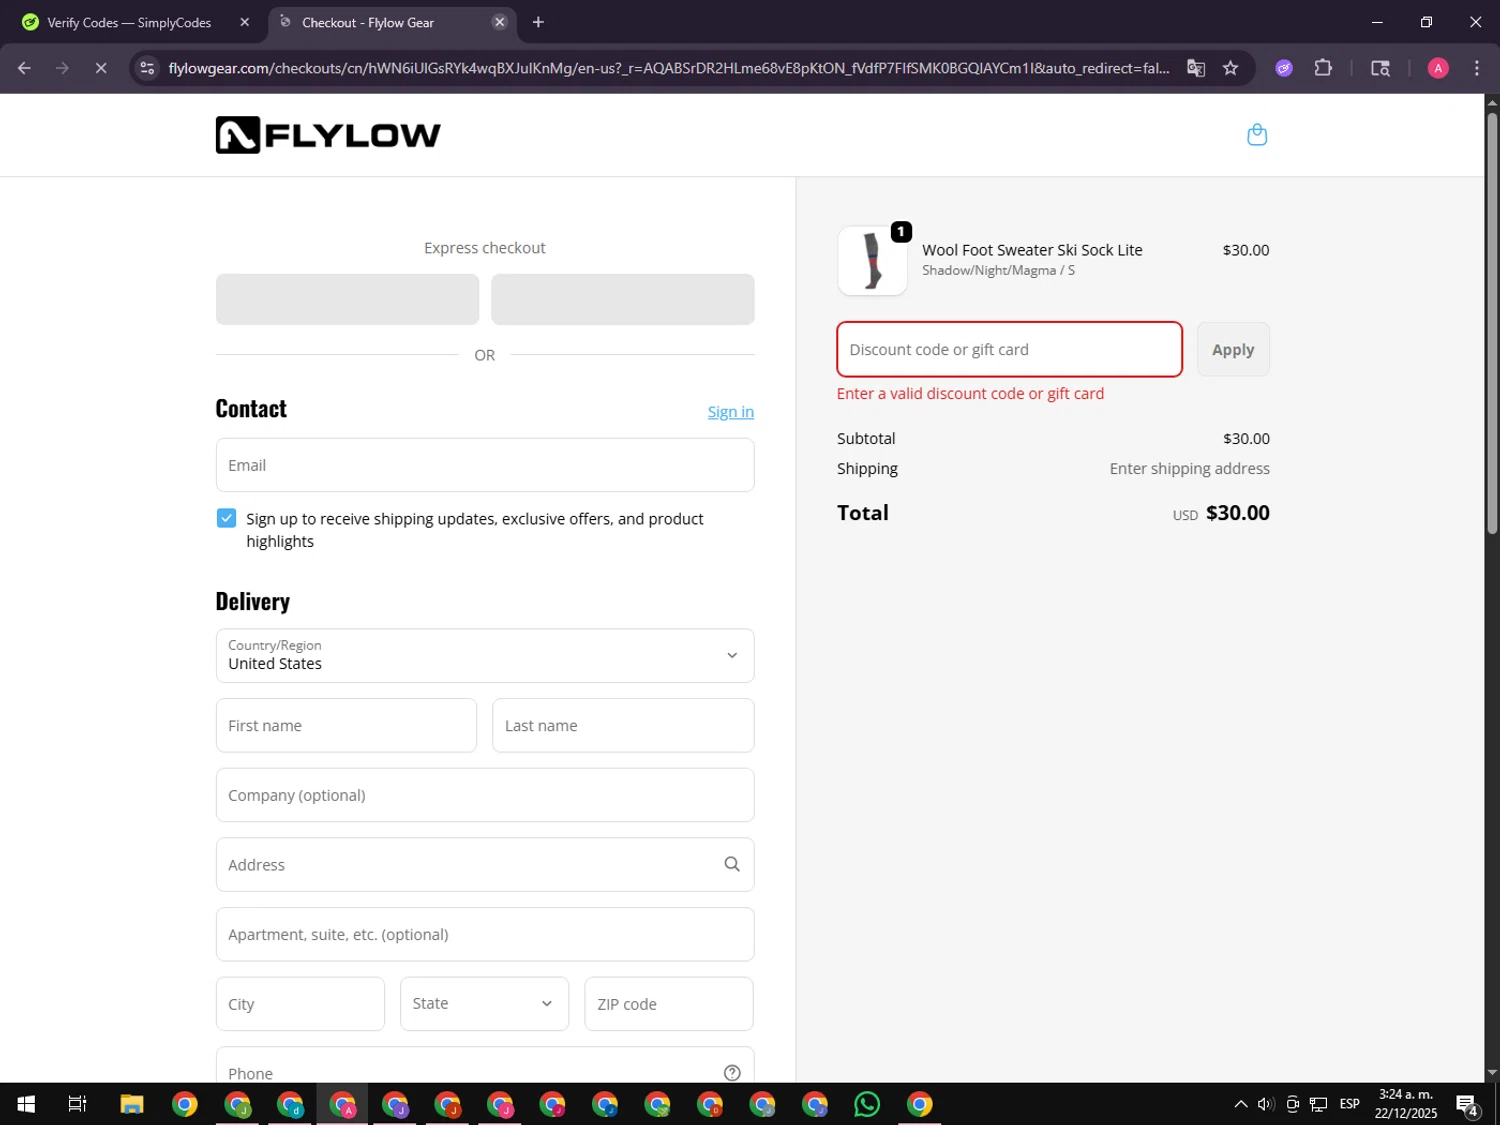Open browser extensions puzzle icon
1500x1125 pixels.
1323,68
